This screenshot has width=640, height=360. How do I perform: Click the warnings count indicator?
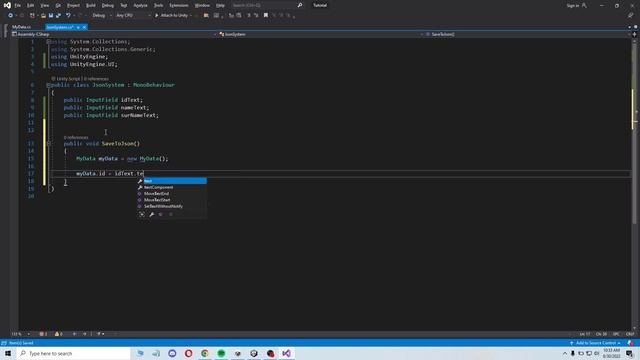coord(59,334)
